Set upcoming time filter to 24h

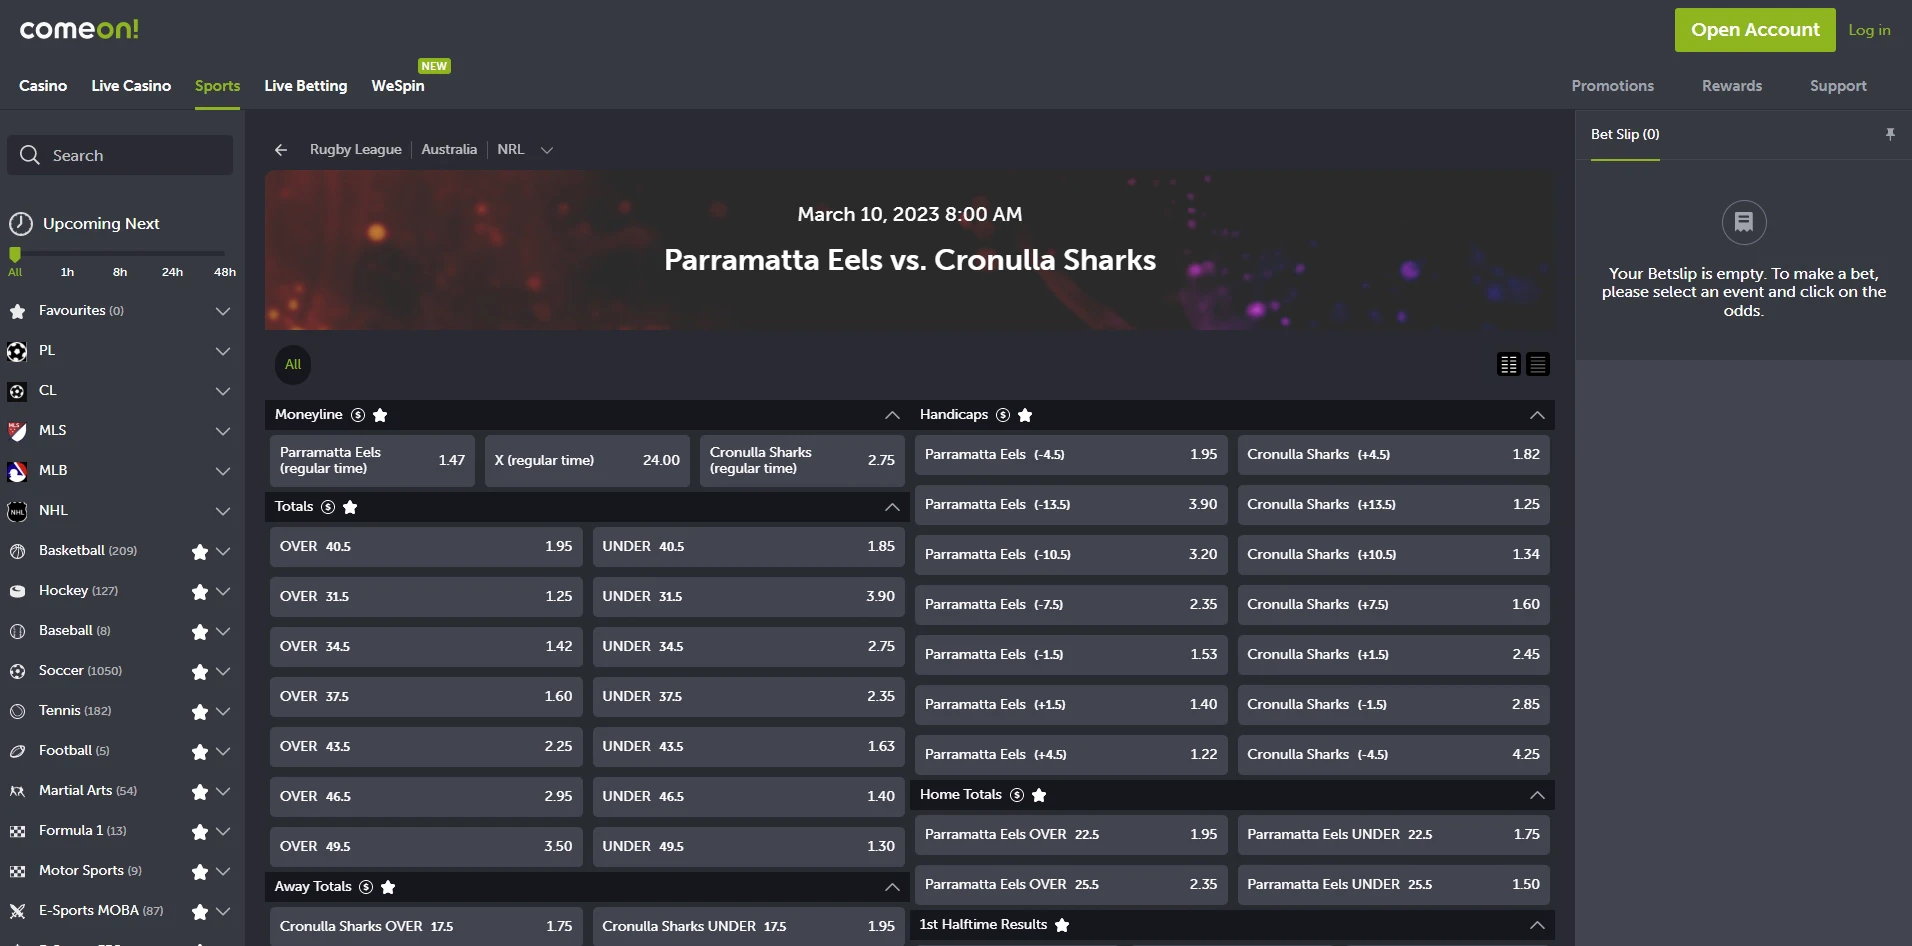pyautogui.click(x=172, y=272)
